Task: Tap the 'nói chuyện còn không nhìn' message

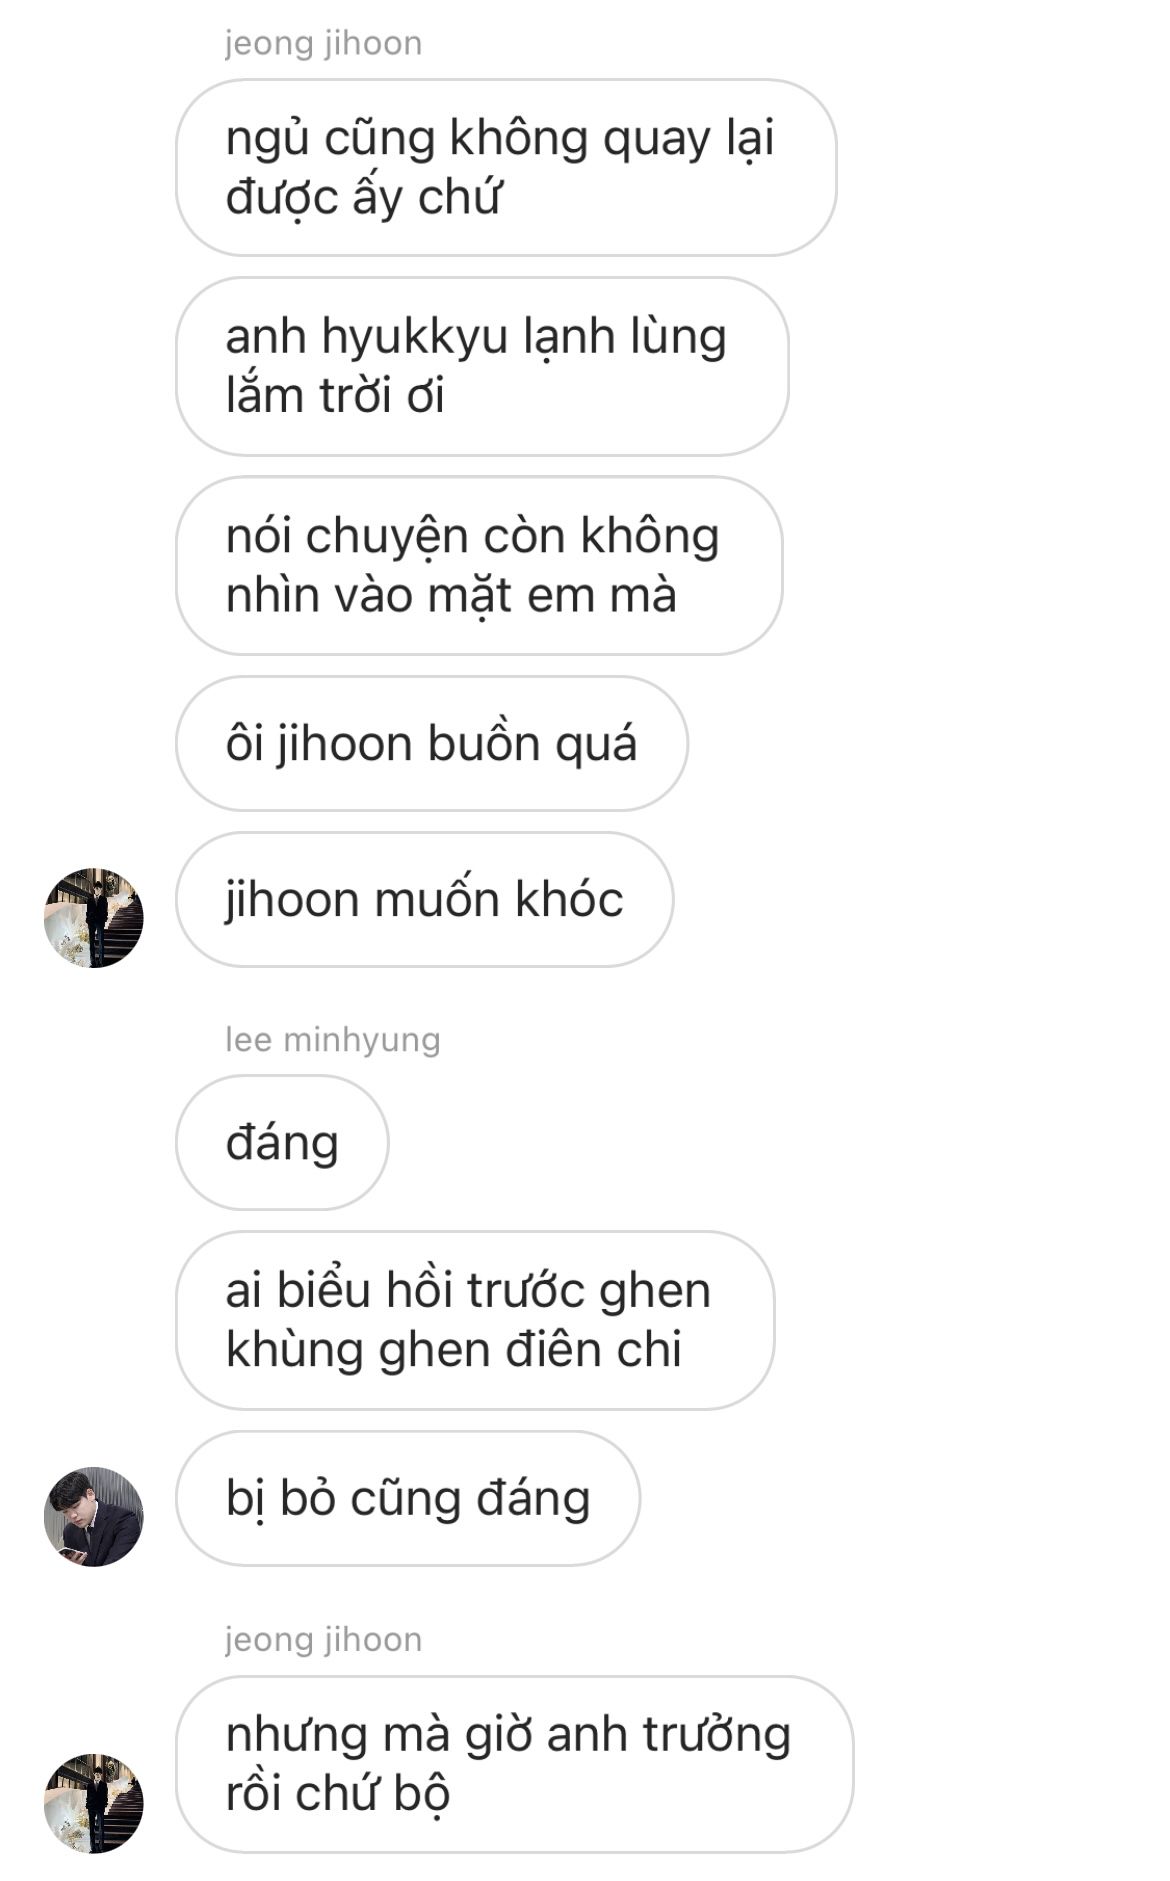Action: 479,565
